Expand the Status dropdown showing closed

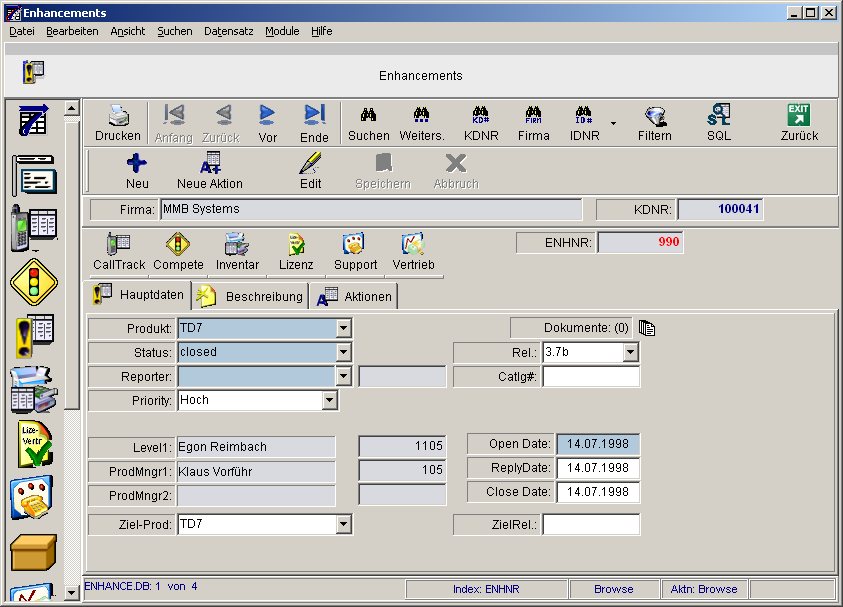343,352
